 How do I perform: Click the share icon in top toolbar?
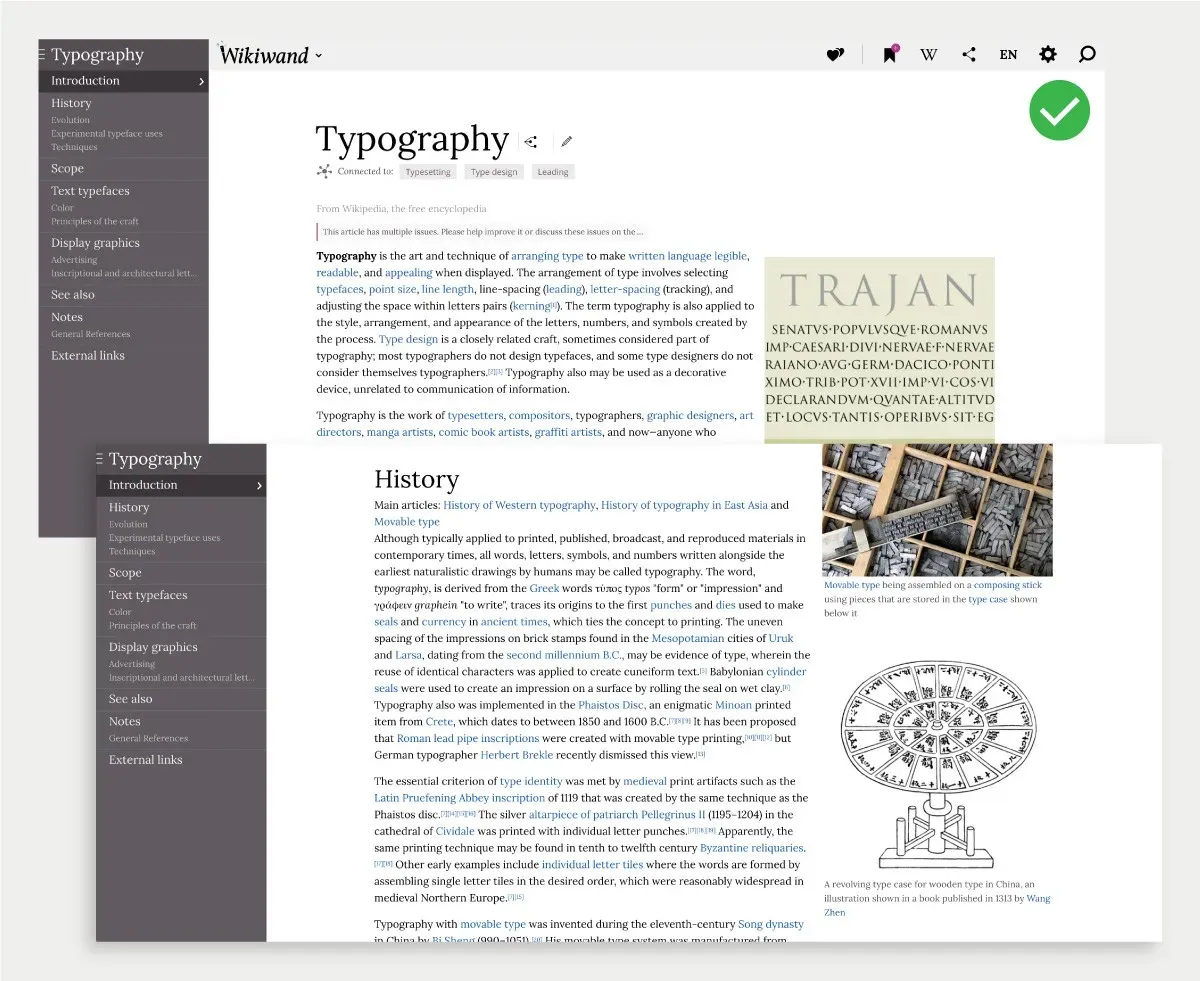coord(968,55)
